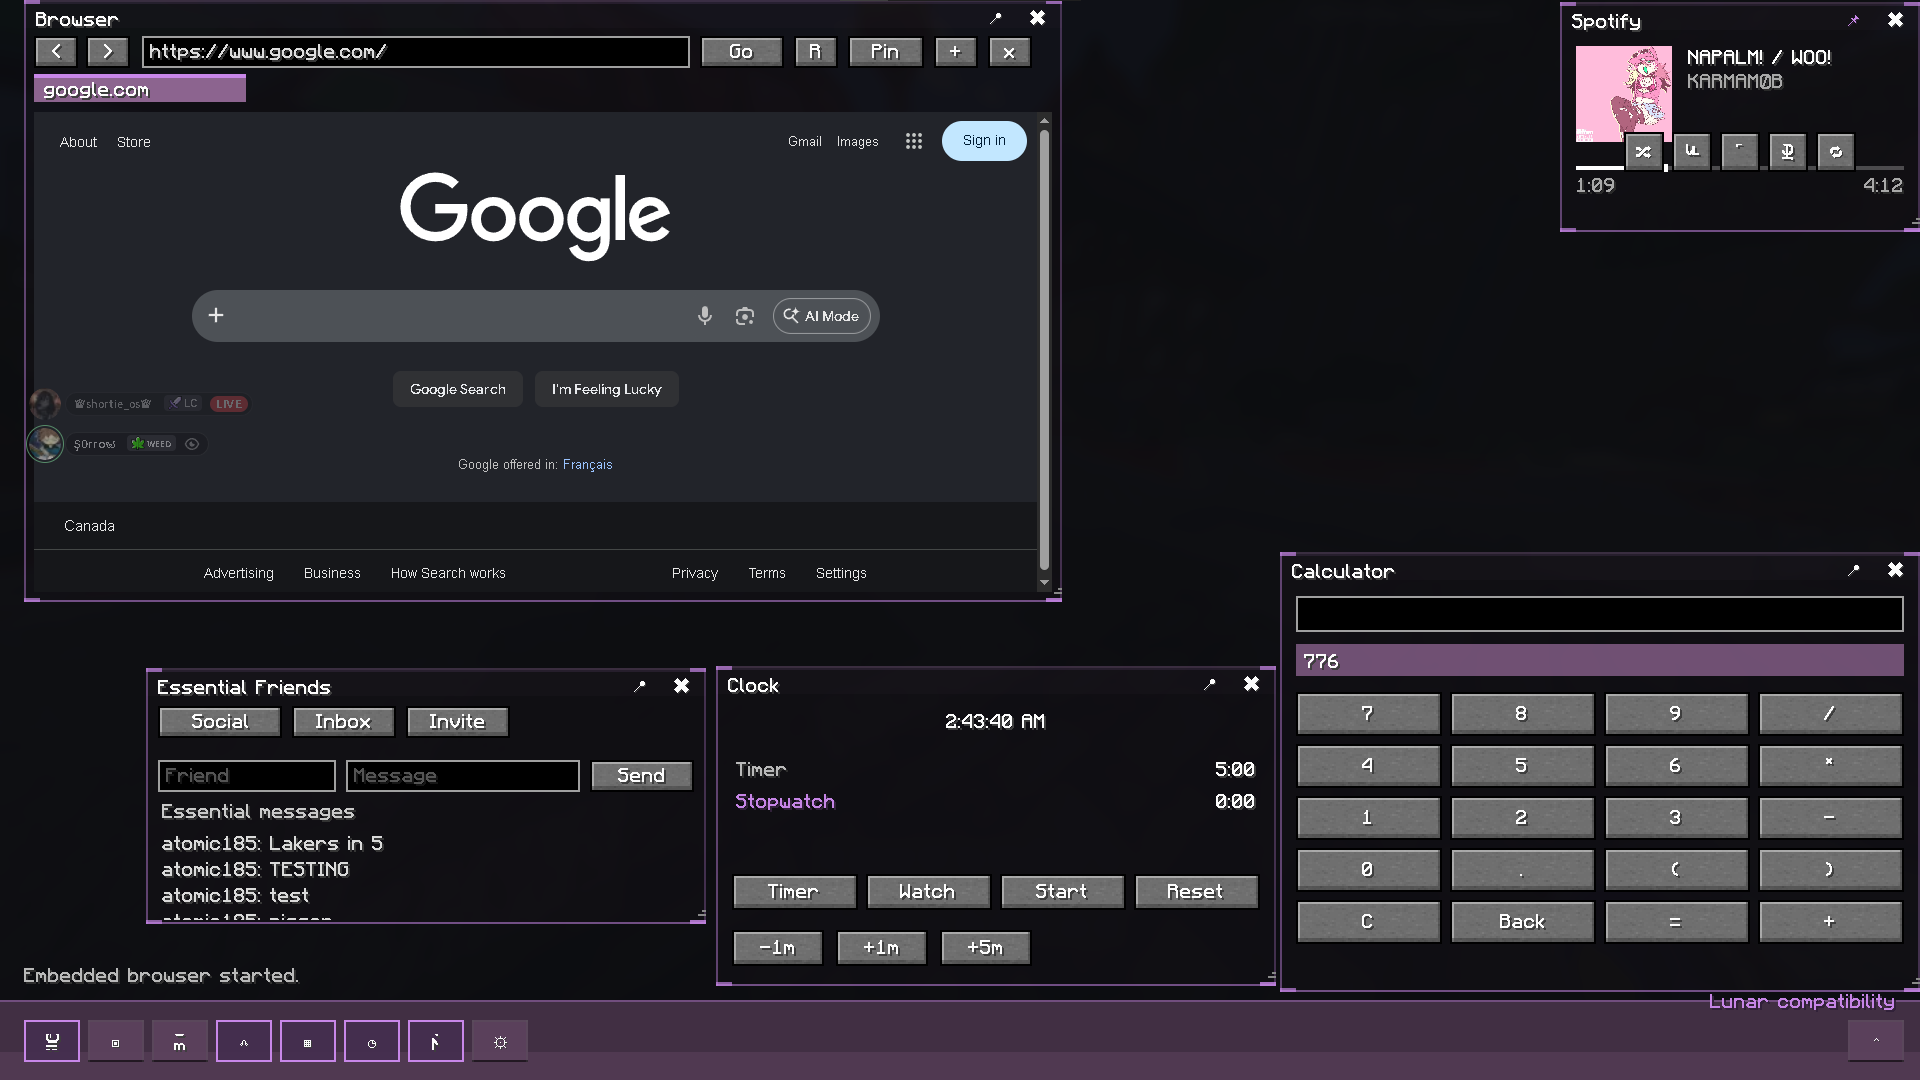Search by image with the Google Lens icon
The height and width of the screenshot is (1080, 1920).
pos(745,316)
